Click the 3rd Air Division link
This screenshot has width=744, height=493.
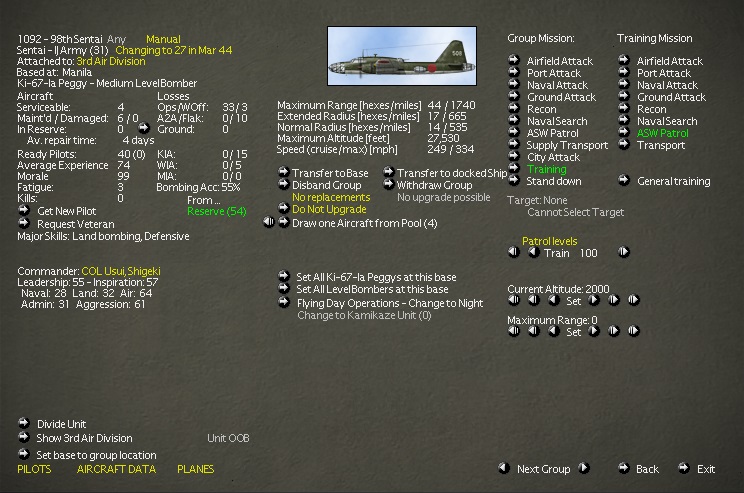(x=111, y=61)
